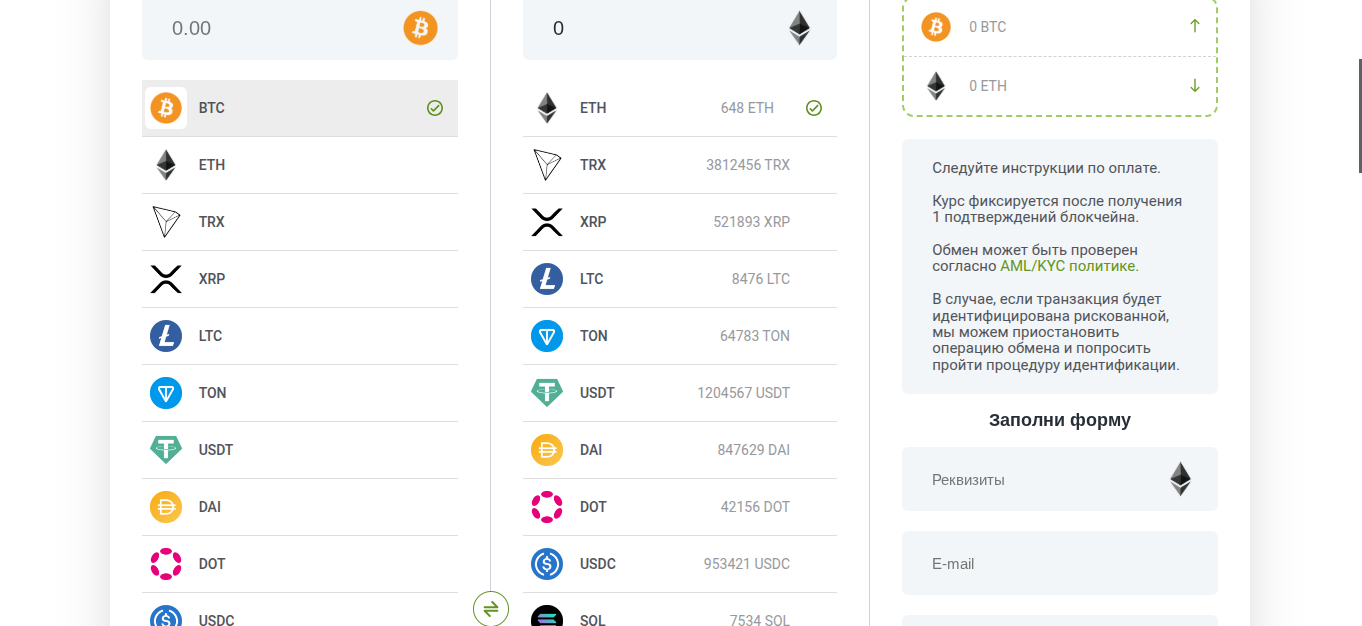Click the green down arrow beside 0 ETH
Image resolution: width=1362 pixels, height=626 pixels.
coord(1194,86)
